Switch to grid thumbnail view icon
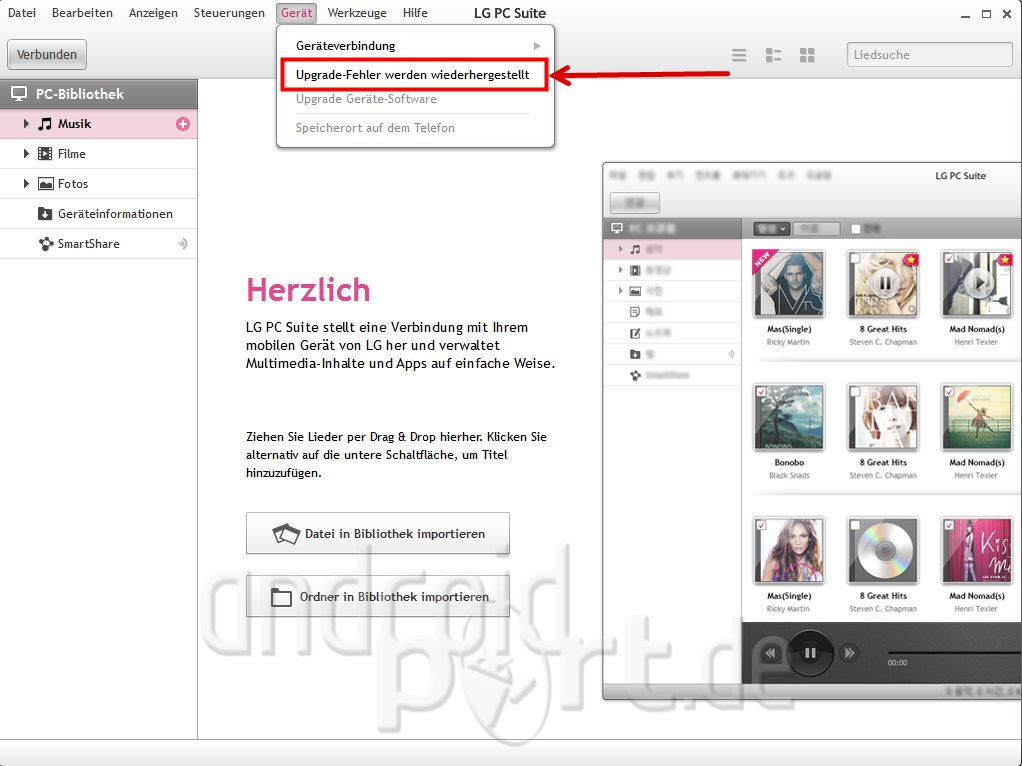Viewport: 1022px width, 766px height. (808, 55)
